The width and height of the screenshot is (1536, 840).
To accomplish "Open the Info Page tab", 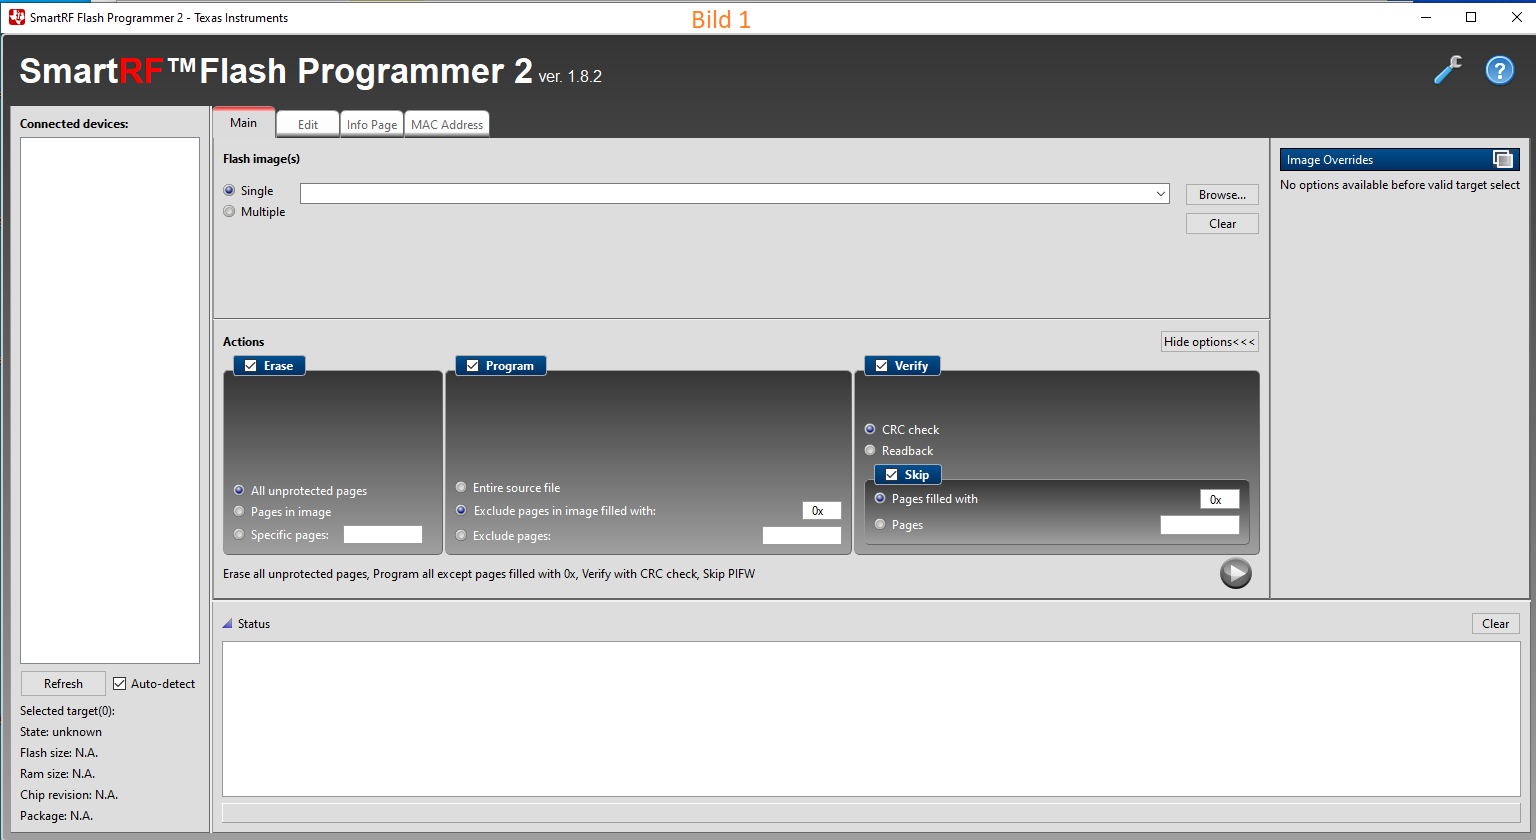I will 372,124.
